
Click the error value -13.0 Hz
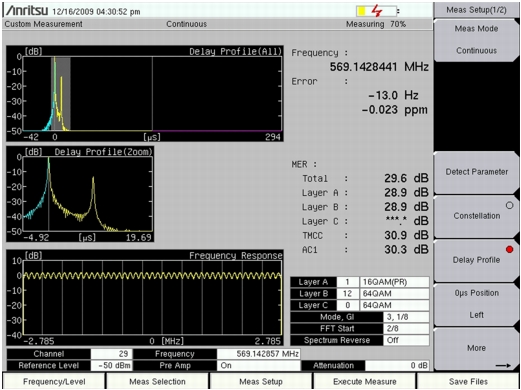point(393,95)
